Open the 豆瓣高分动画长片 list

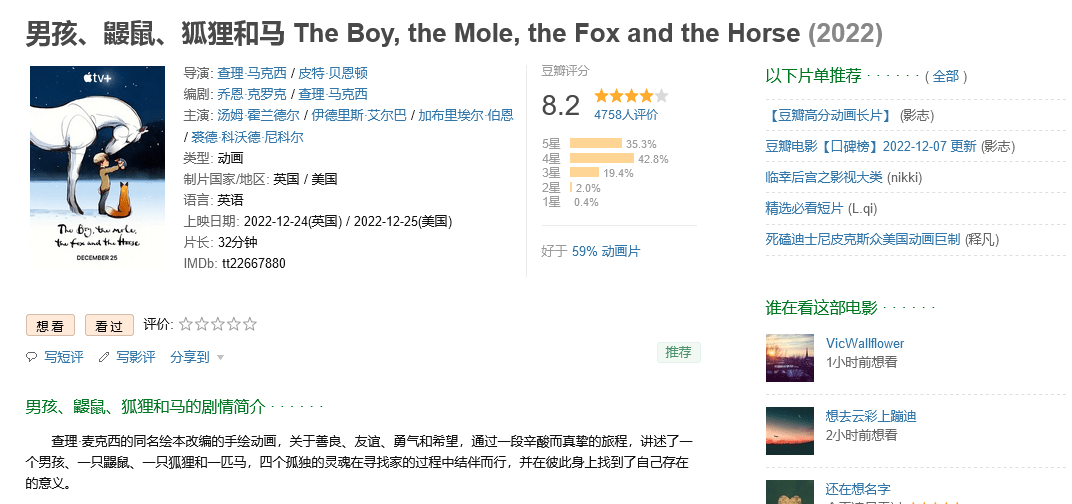(x=829, y=115)
